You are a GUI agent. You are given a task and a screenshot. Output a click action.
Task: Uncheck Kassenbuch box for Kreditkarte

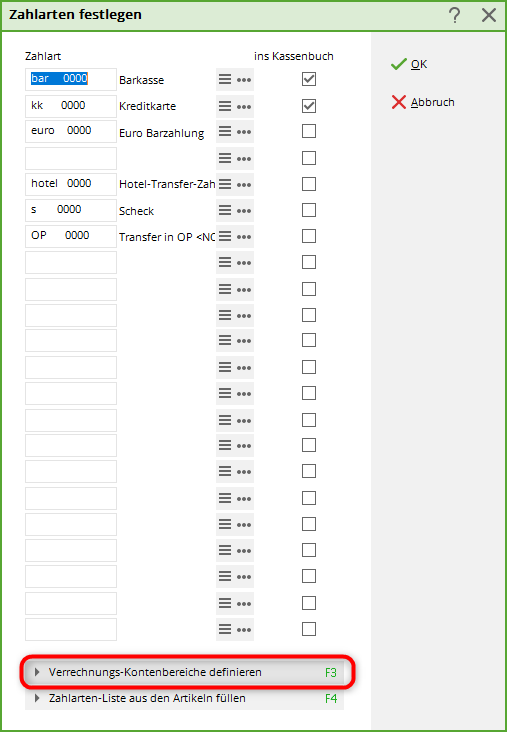point(309,106)
